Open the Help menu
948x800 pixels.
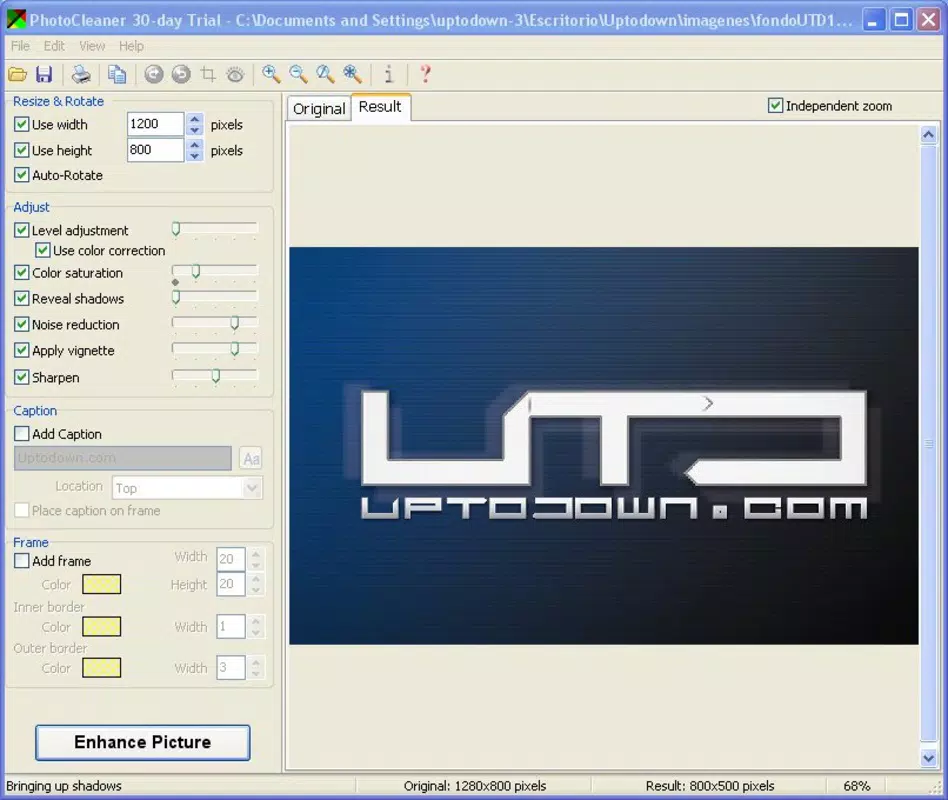131,46
